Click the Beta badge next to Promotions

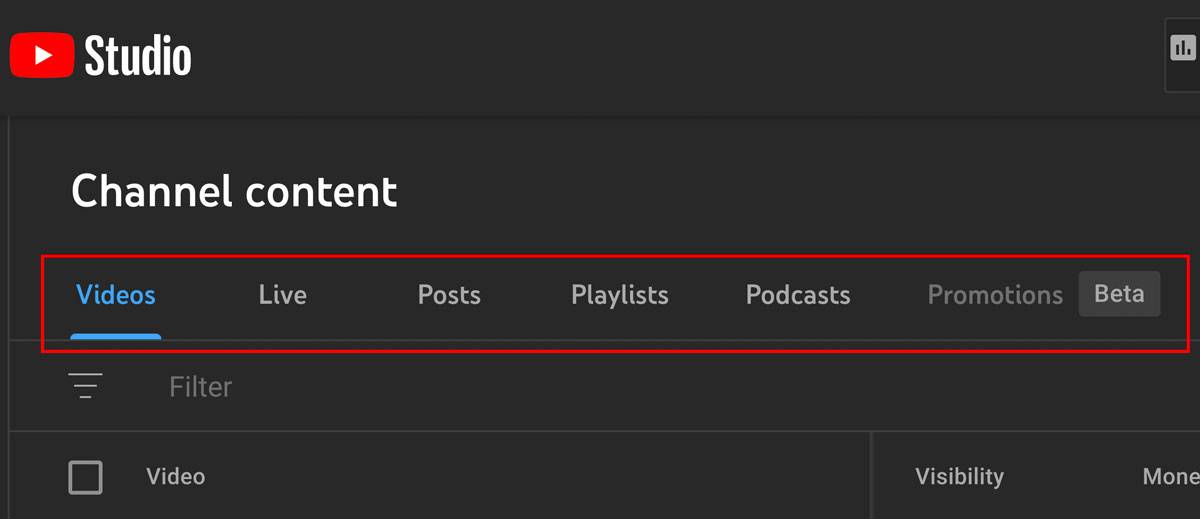[1119, 294]
